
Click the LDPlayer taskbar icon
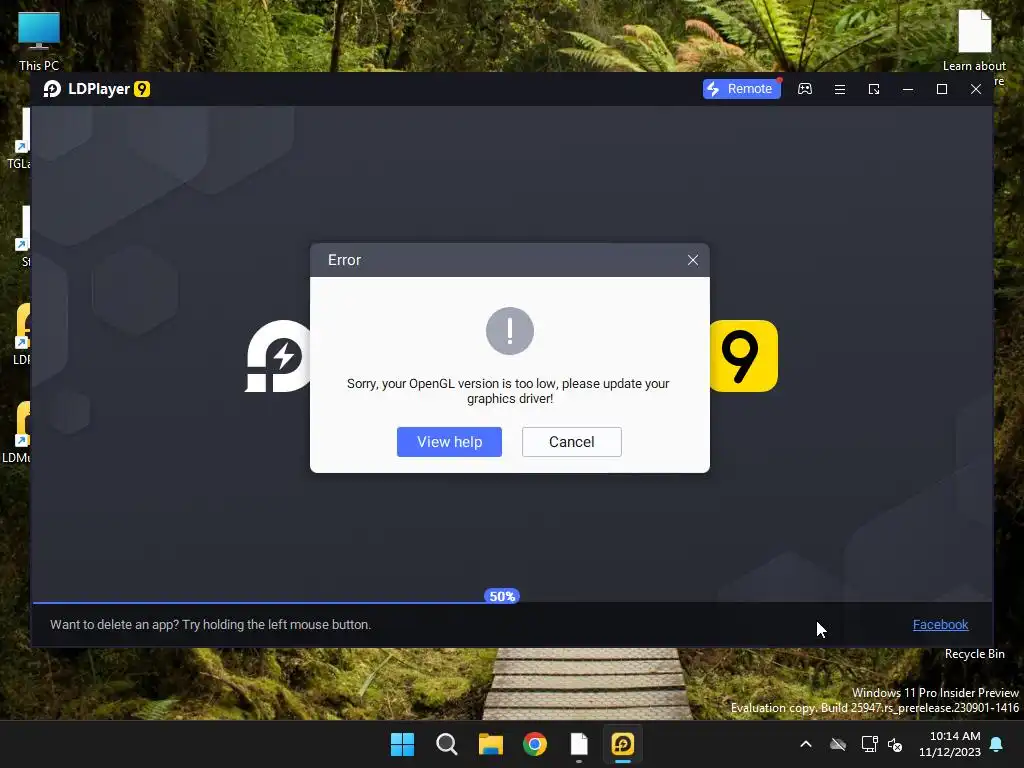(623, 744)
